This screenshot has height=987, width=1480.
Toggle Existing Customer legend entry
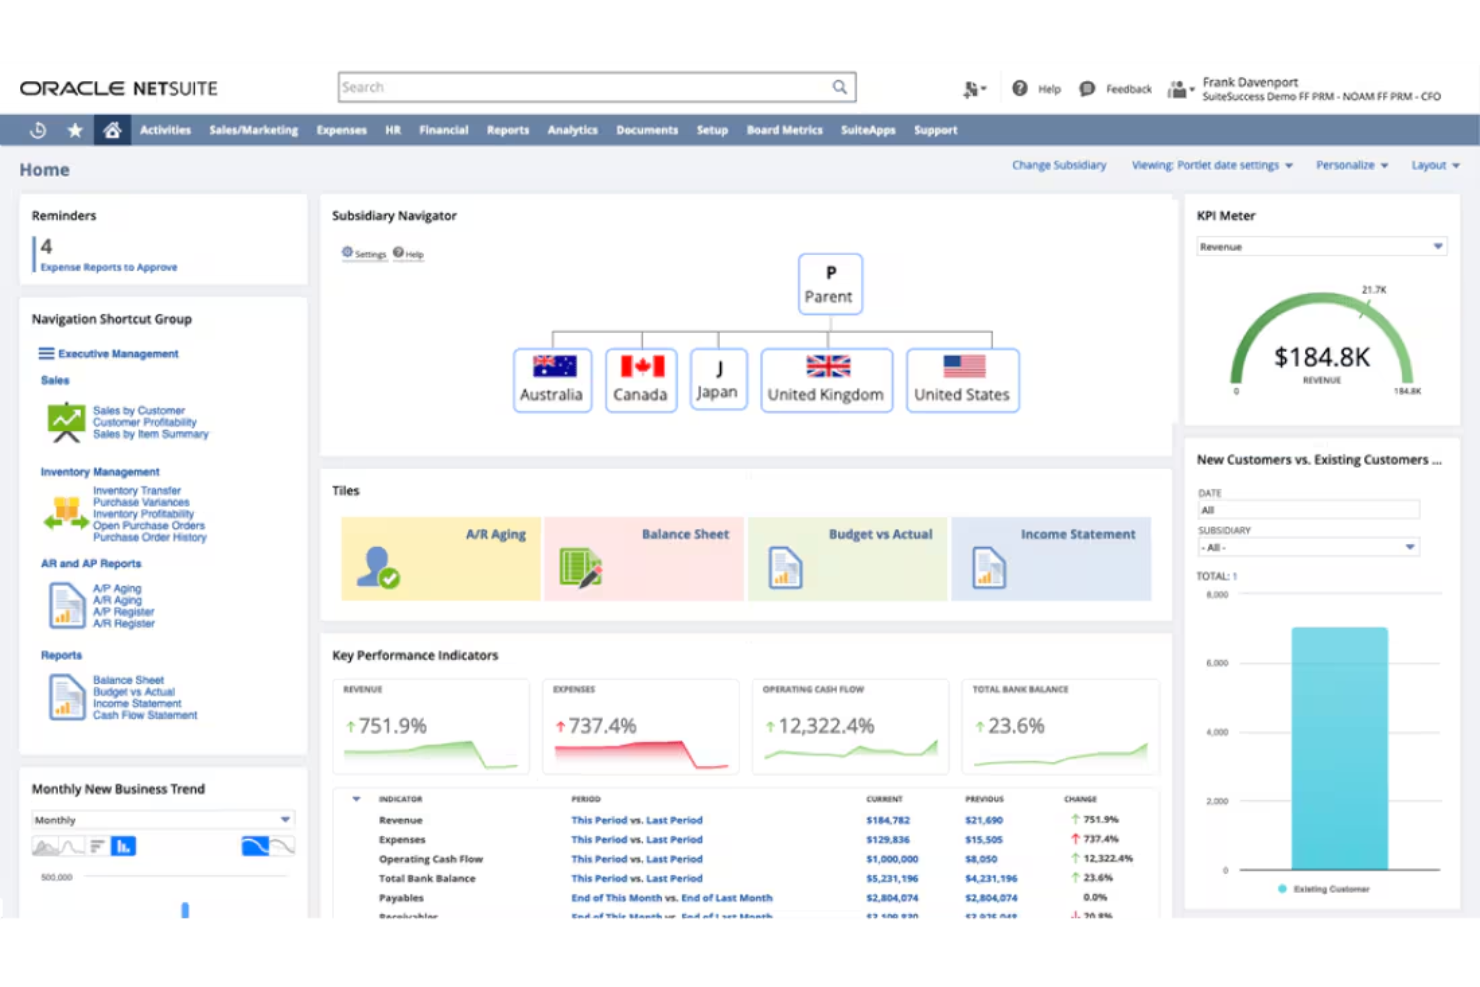[1323, 889]
